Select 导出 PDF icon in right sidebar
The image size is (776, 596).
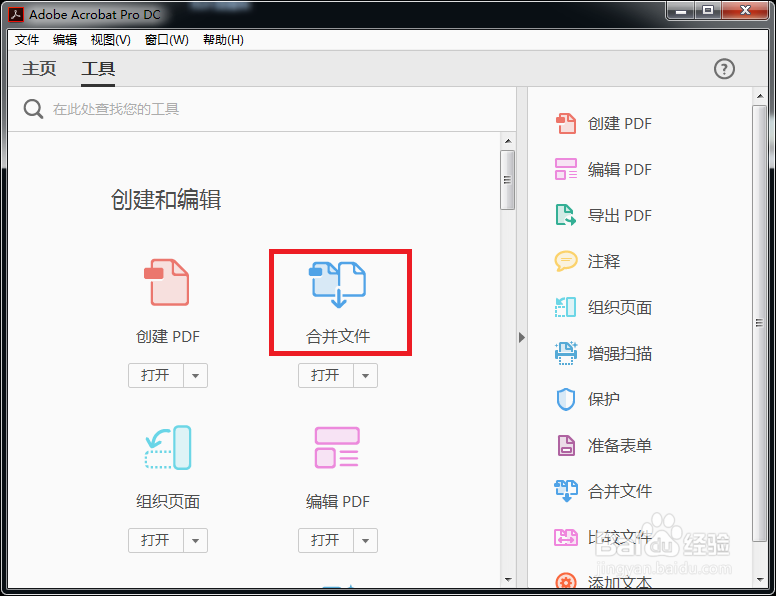pyautogui.click(x=566, y=215)
